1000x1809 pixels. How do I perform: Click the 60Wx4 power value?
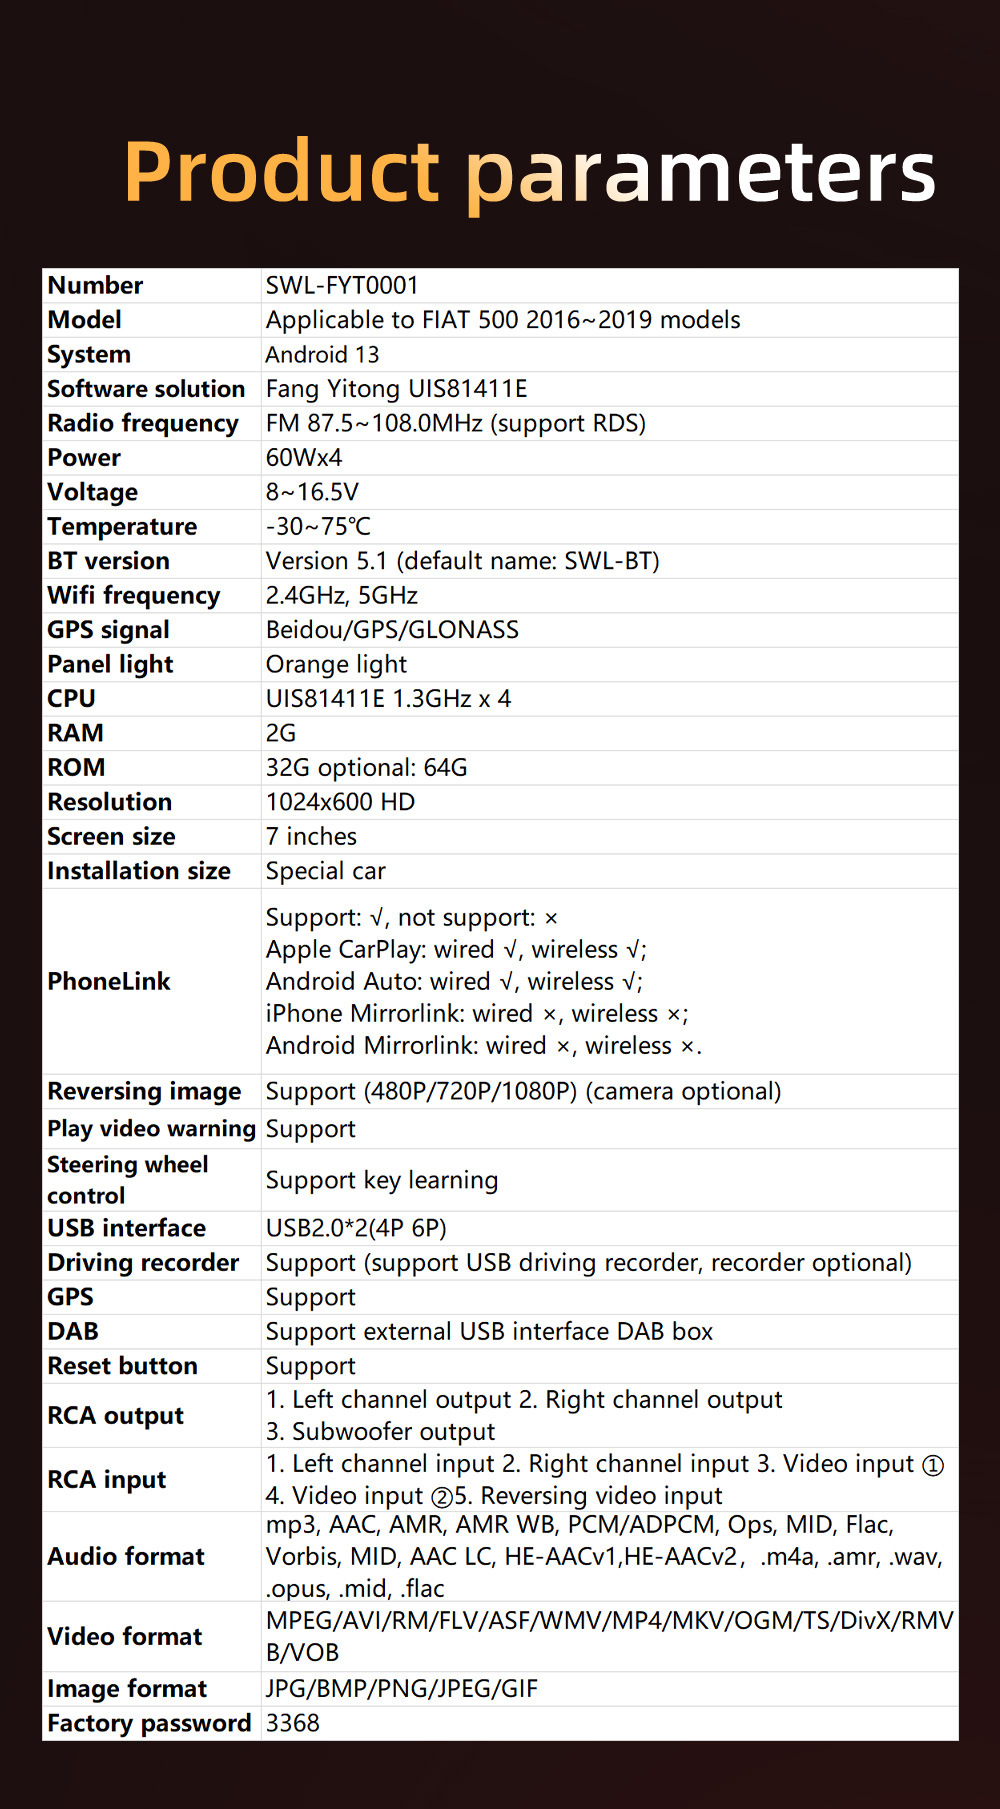pos(304,458)
